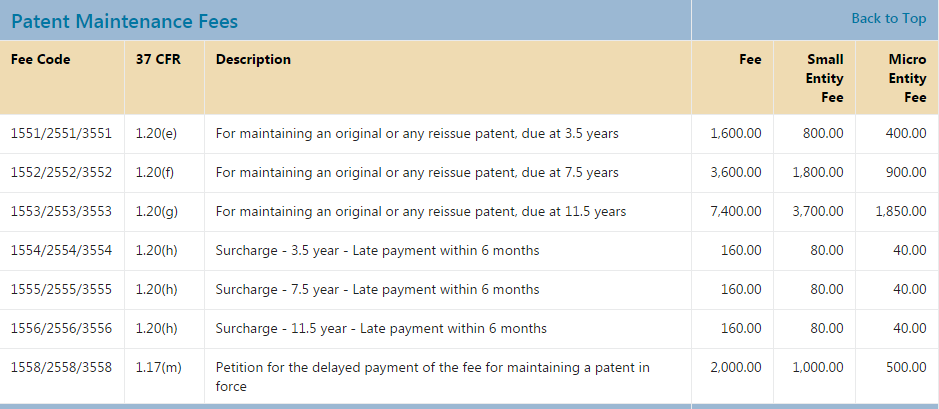This screenshot has height=409, width=939.
Task: Select the 37 CFR column header
Action: click(x=158, y=59)
